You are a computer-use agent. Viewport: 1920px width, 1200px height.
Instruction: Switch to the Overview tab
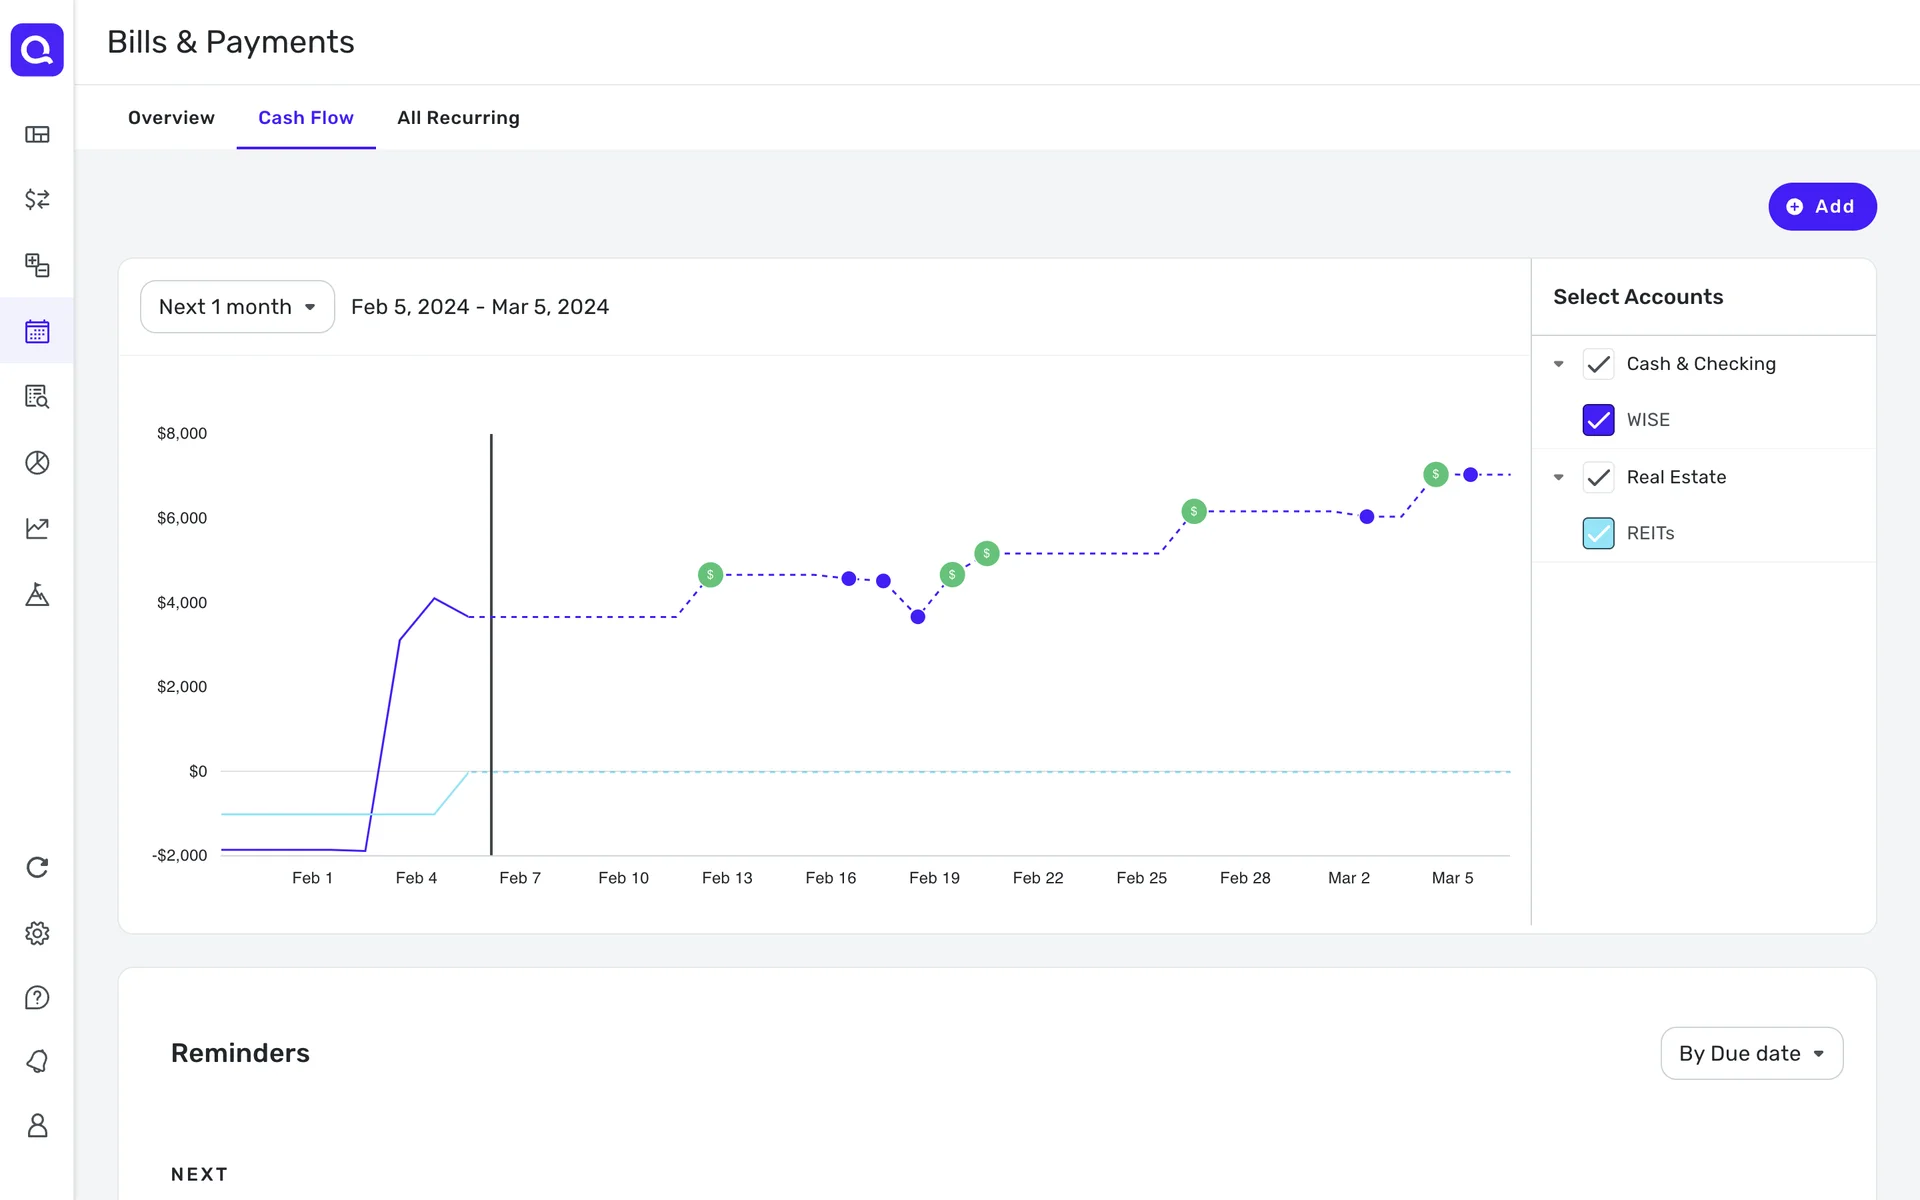coord(171,118)
